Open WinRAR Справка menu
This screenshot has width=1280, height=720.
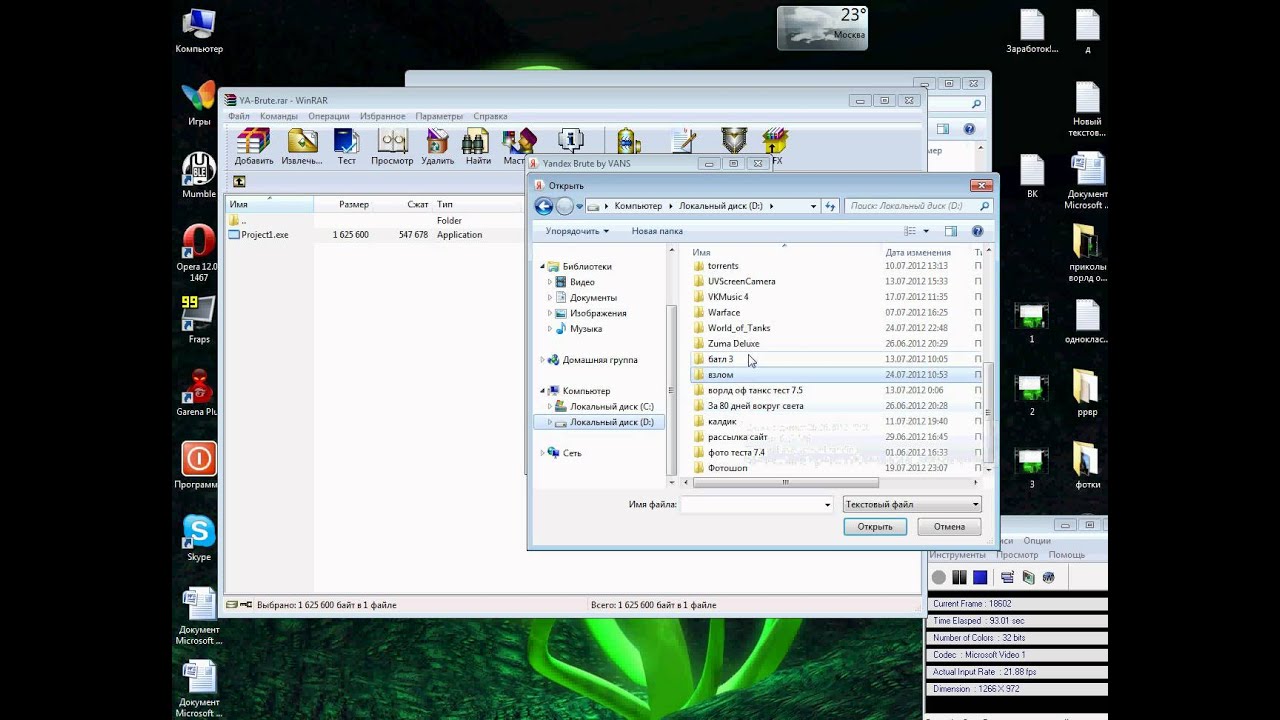pyautogui.click(x=490, y=116)
